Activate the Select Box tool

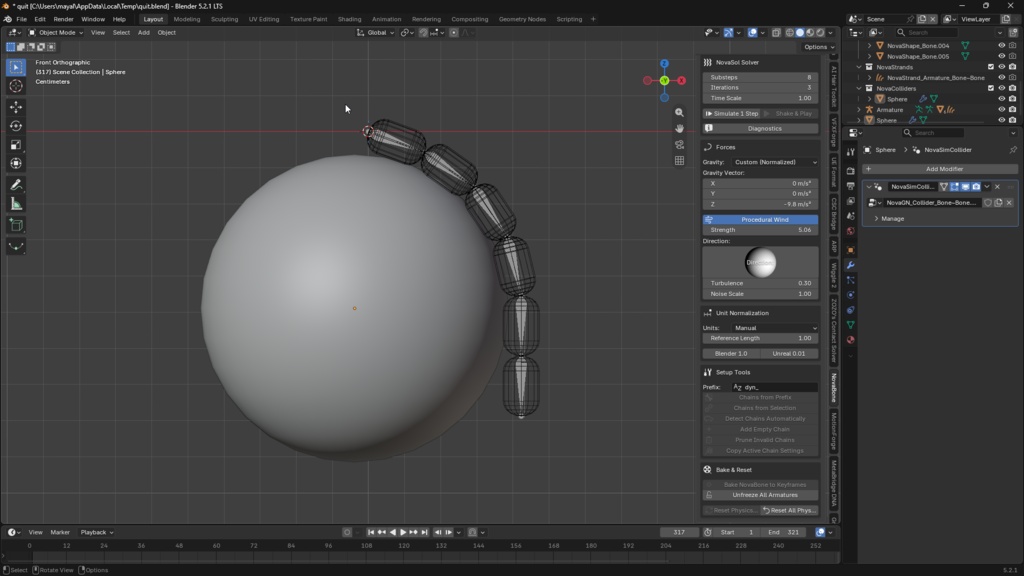(16, 67)
